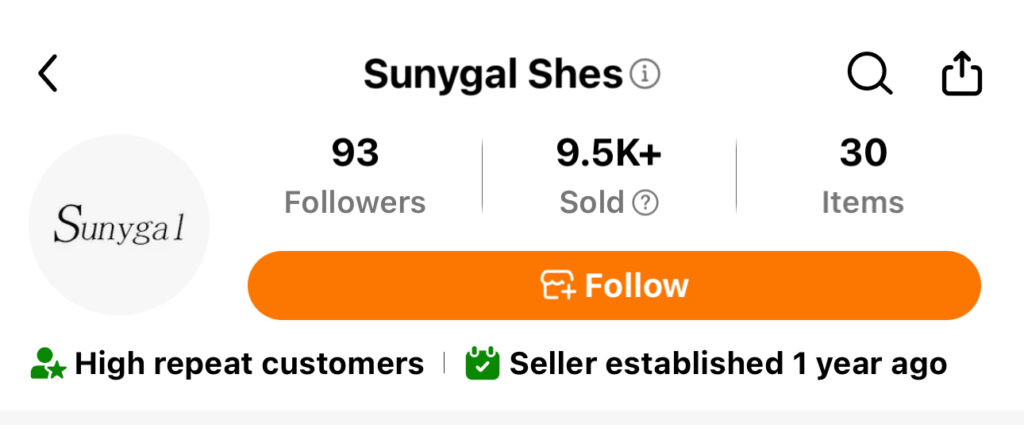The image size is (1024, 436).
Task: Click Seller established 1 year ago text
Action: click(x=728, y=364)
